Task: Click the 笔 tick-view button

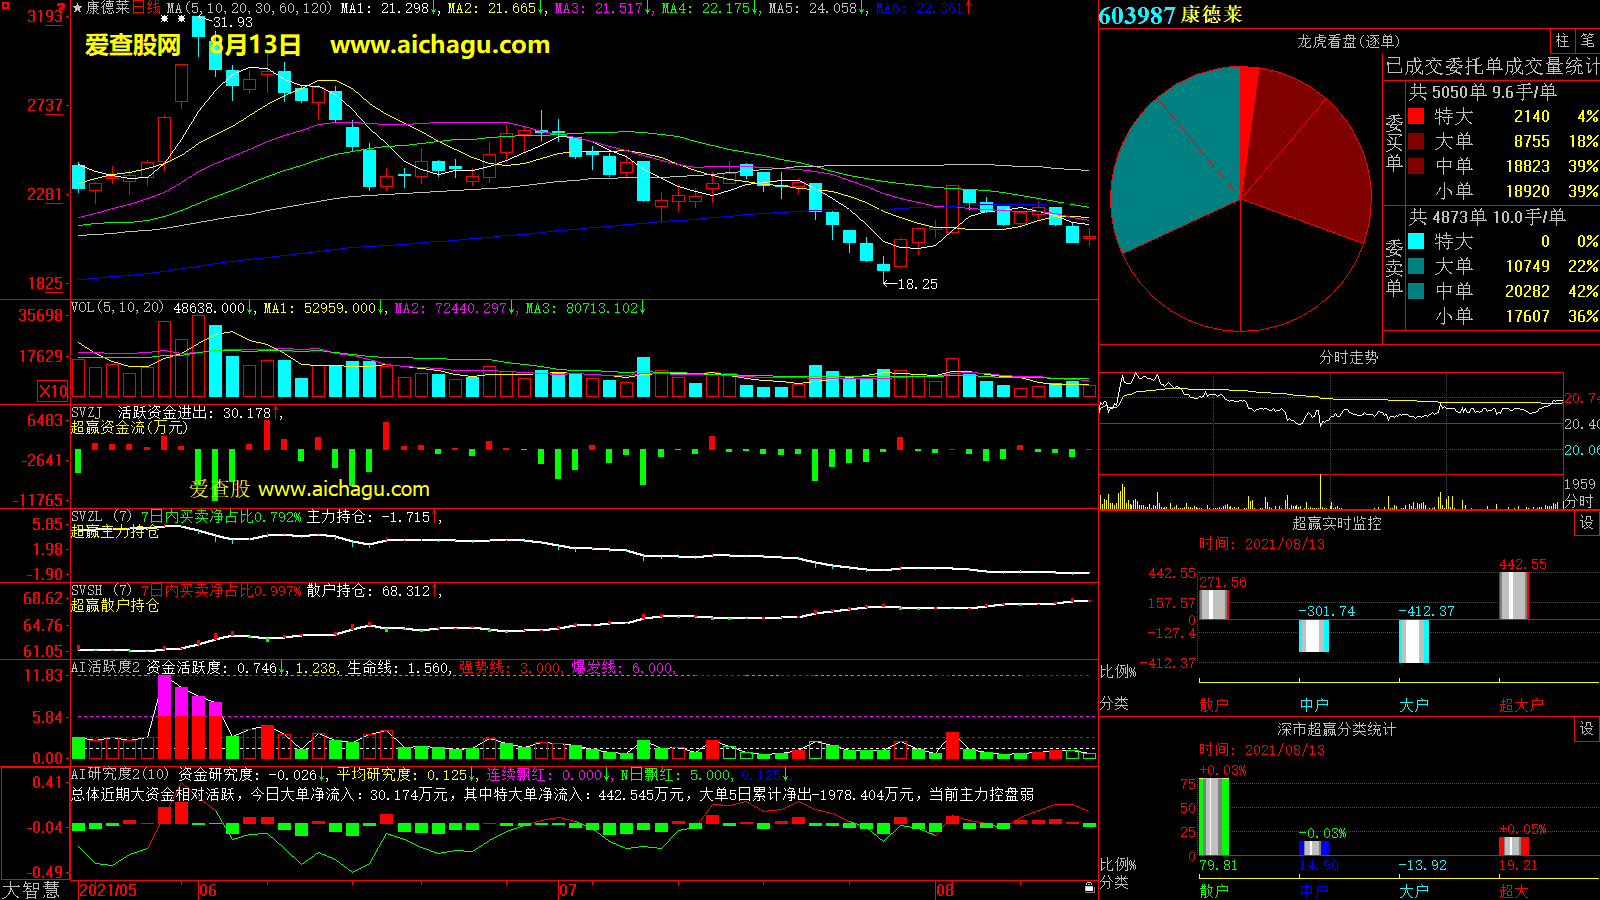Action: click(1587, 41)
